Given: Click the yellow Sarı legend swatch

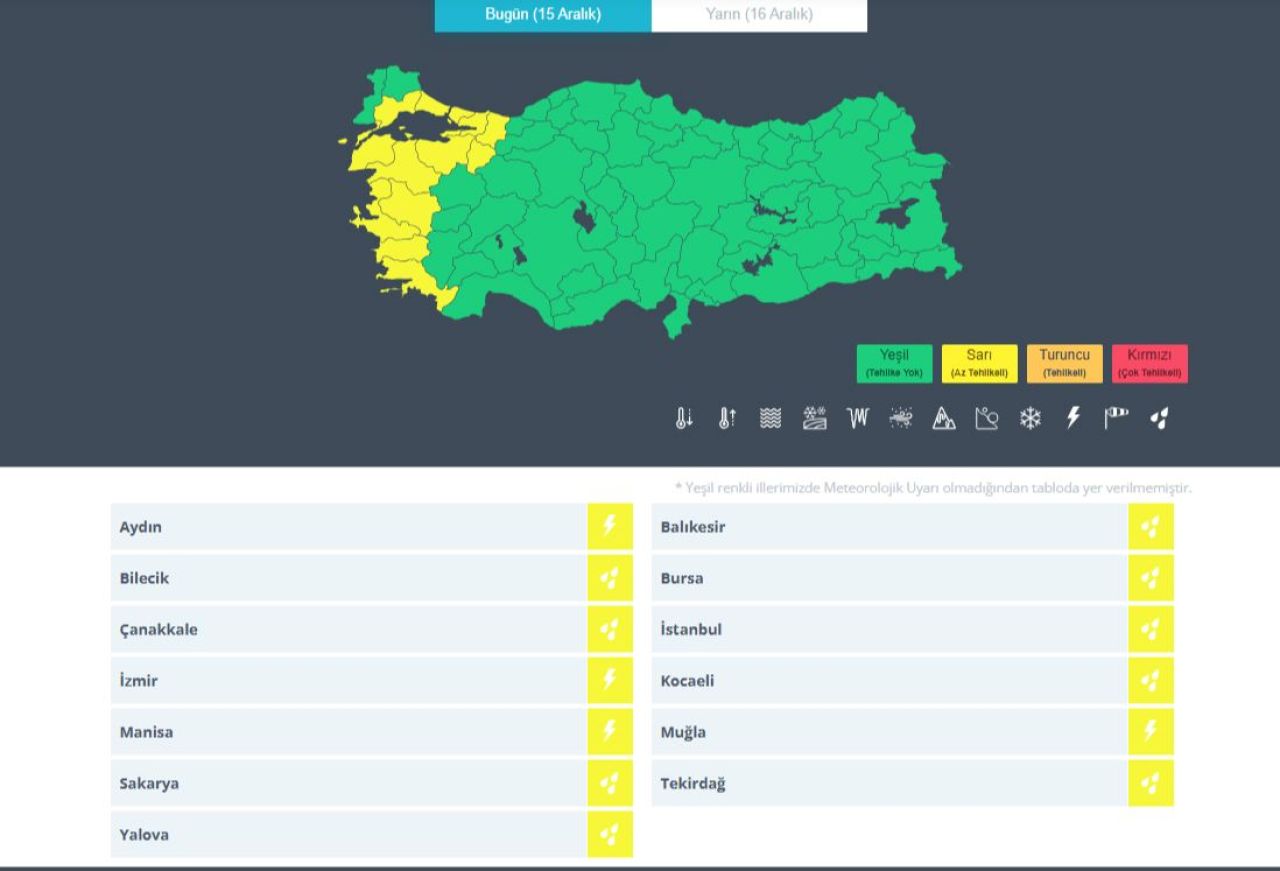Looking at the screenshot, I should [979, 364].
